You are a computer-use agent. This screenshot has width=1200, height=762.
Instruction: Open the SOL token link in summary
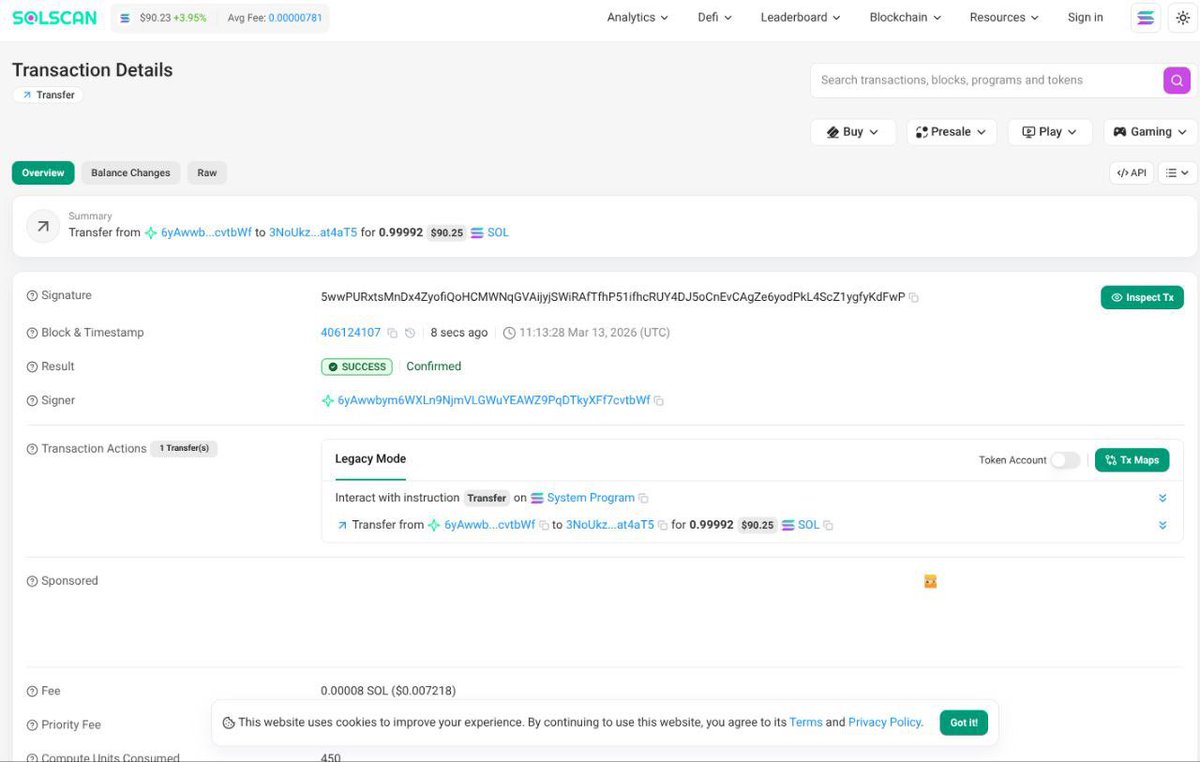498,233
